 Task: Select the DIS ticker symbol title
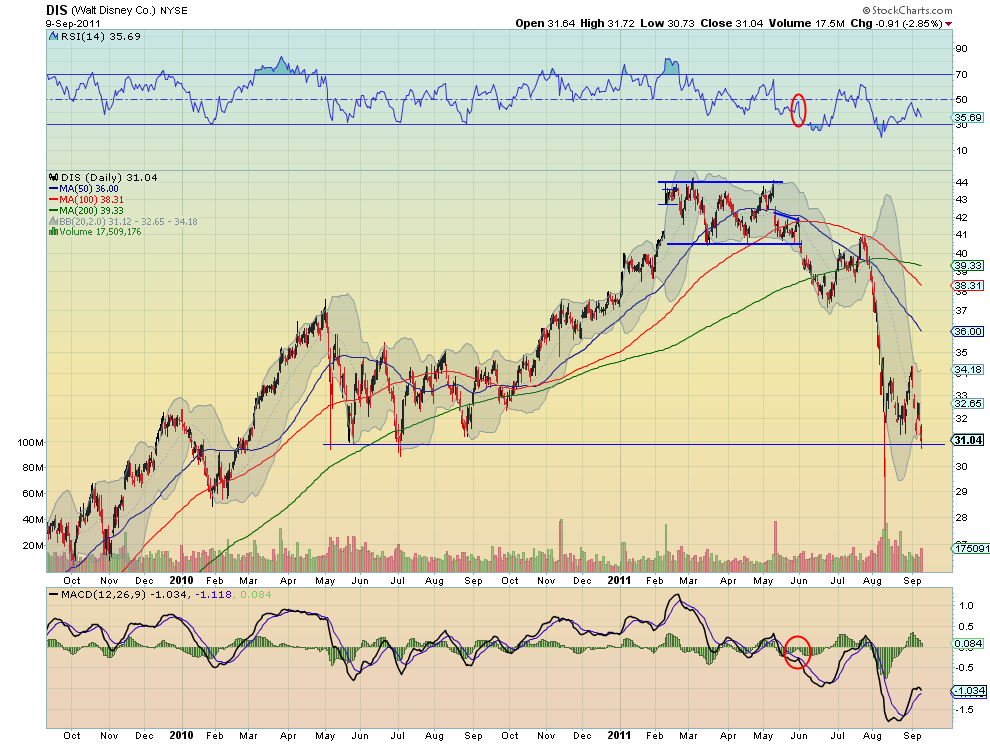click(57, 10)
